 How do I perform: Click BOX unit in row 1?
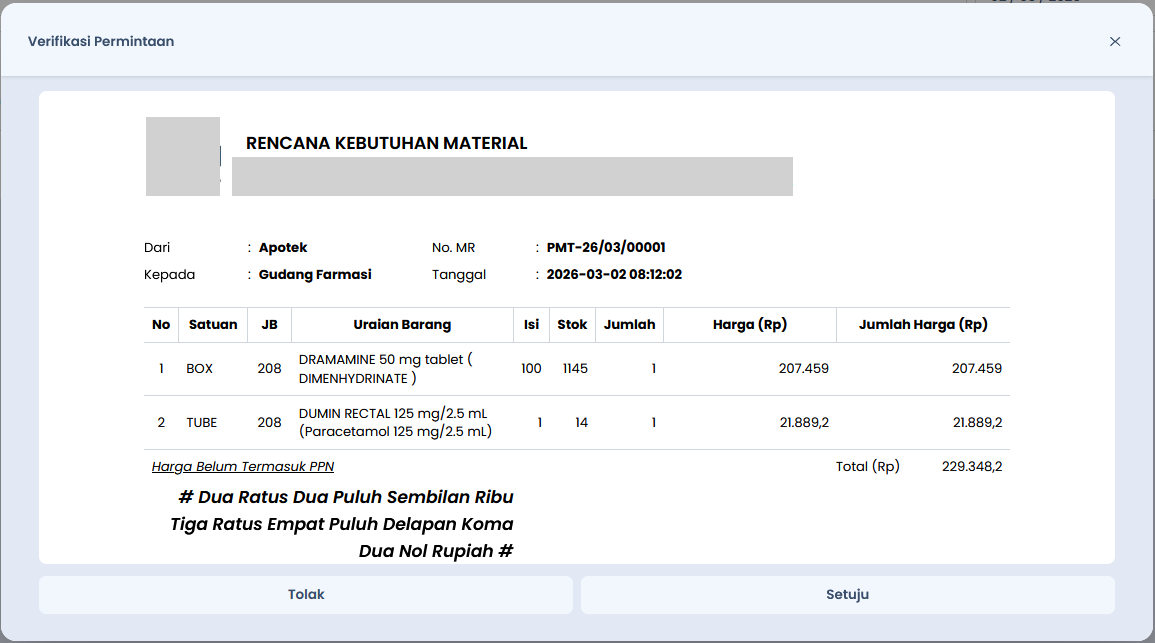(199, 369)
